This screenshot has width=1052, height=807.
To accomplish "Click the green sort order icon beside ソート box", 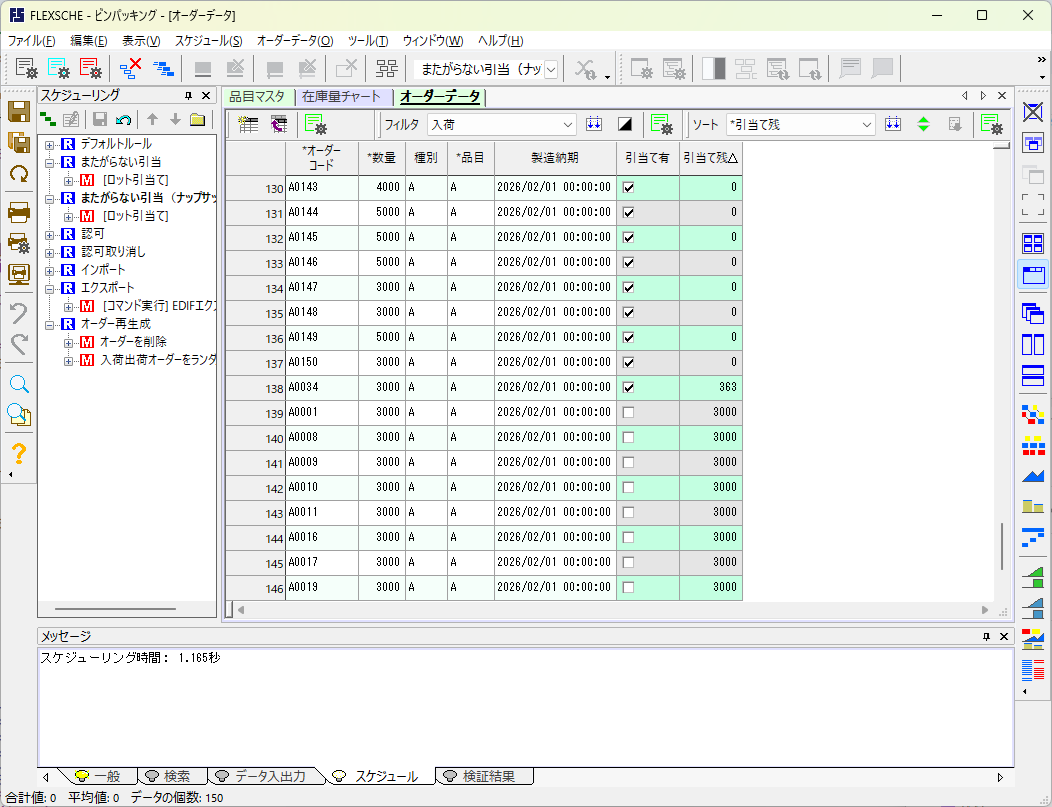I will pos(922,123).
